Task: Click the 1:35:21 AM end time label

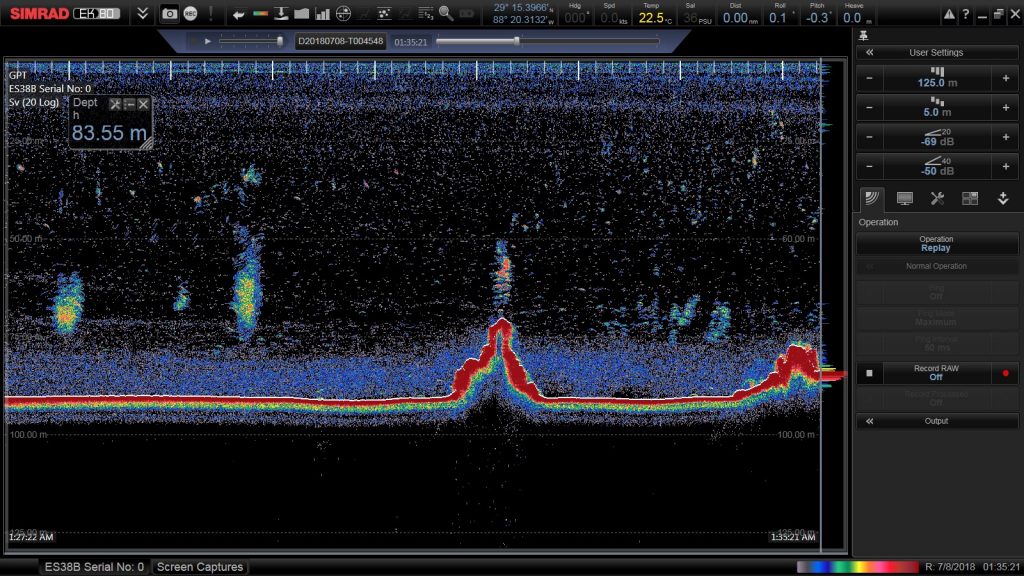Action: tap(793, 537)
